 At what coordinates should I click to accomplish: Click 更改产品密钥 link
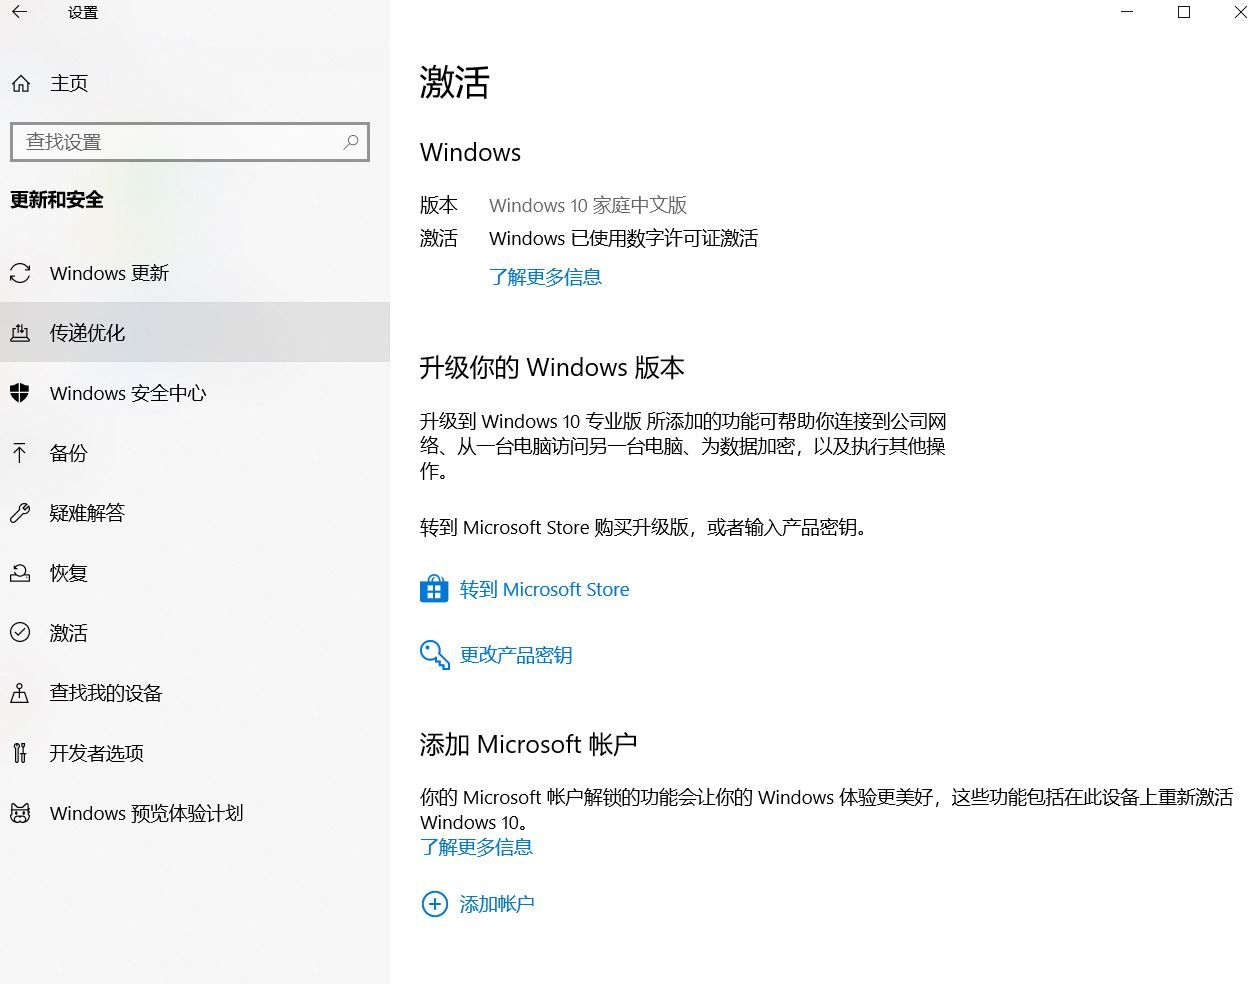tap(515, 655)
